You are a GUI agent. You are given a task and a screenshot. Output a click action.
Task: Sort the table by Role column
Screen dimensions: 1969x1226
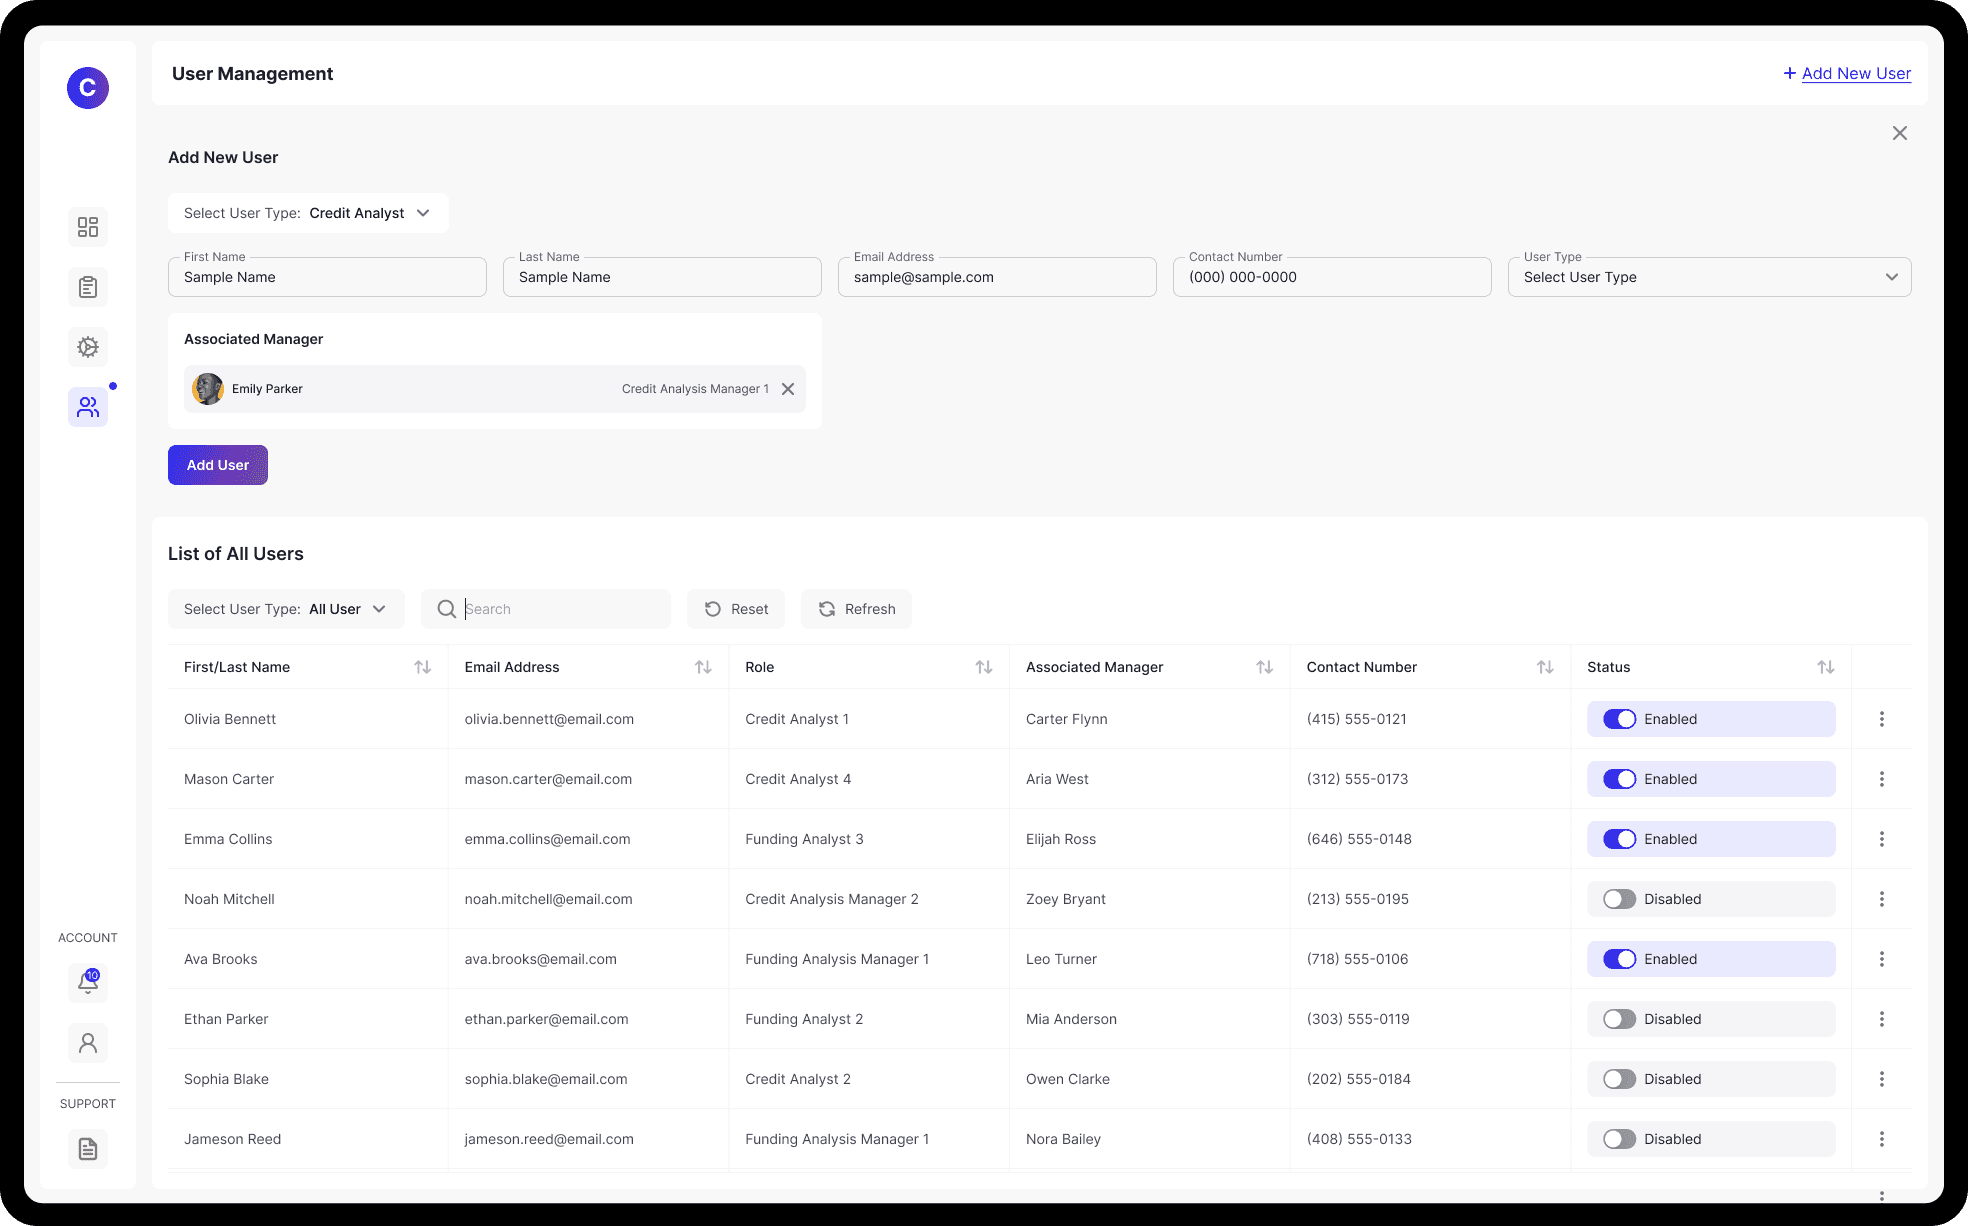[x=984, y=667]
